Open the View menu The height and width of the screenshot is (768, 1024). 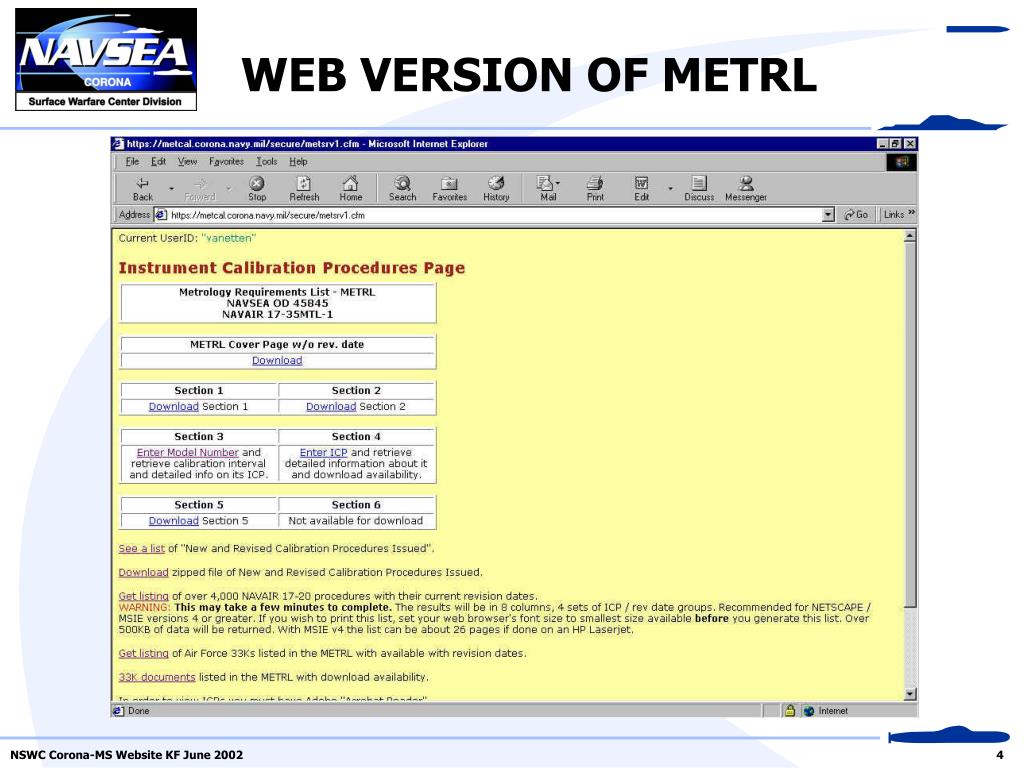click(187, 161)
